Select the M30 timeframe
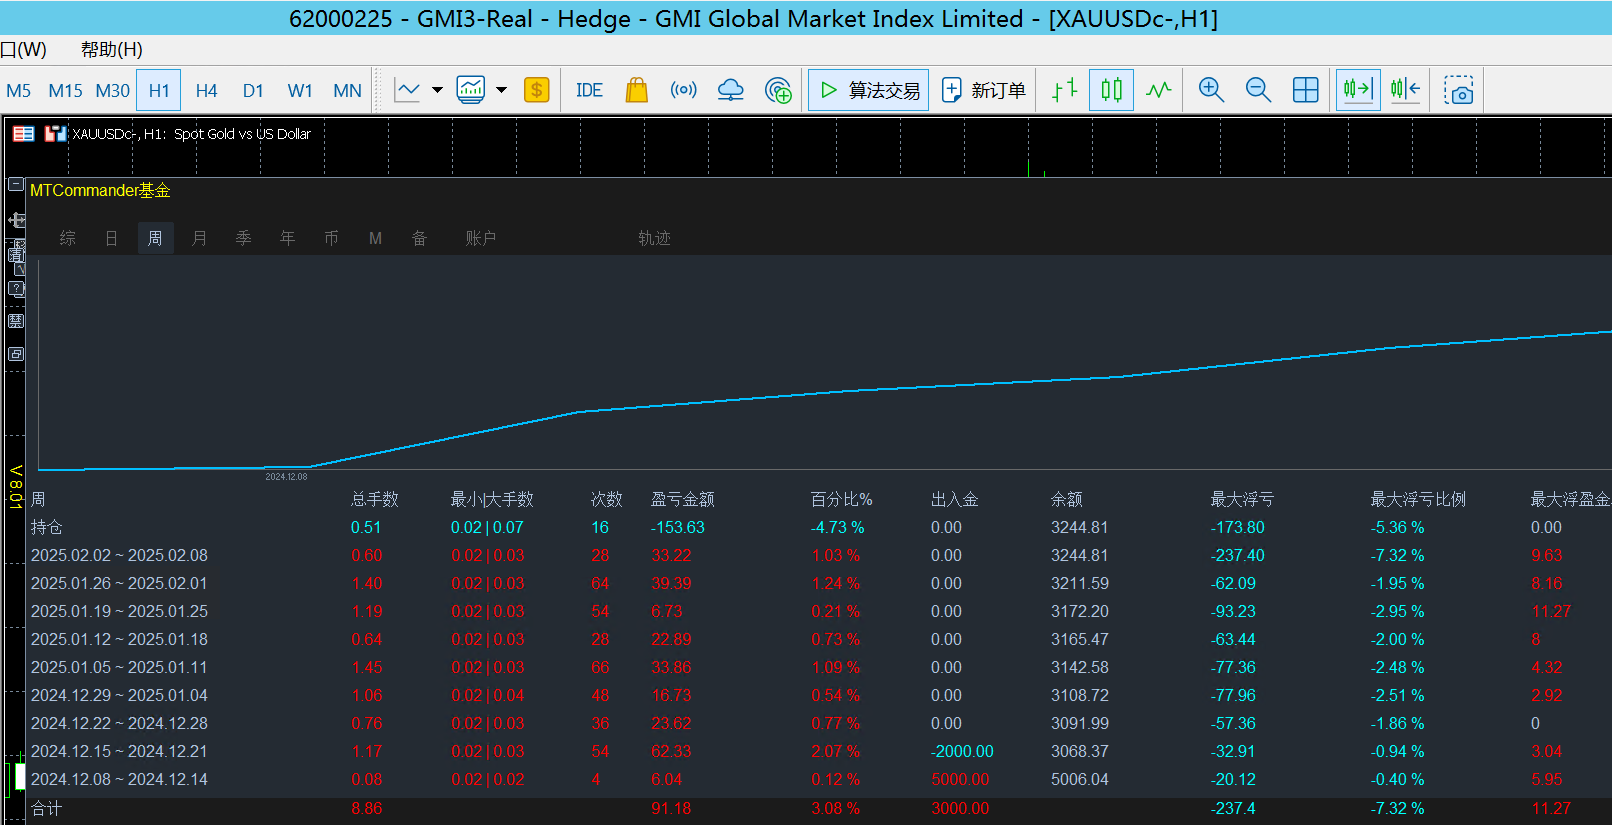 113,91
